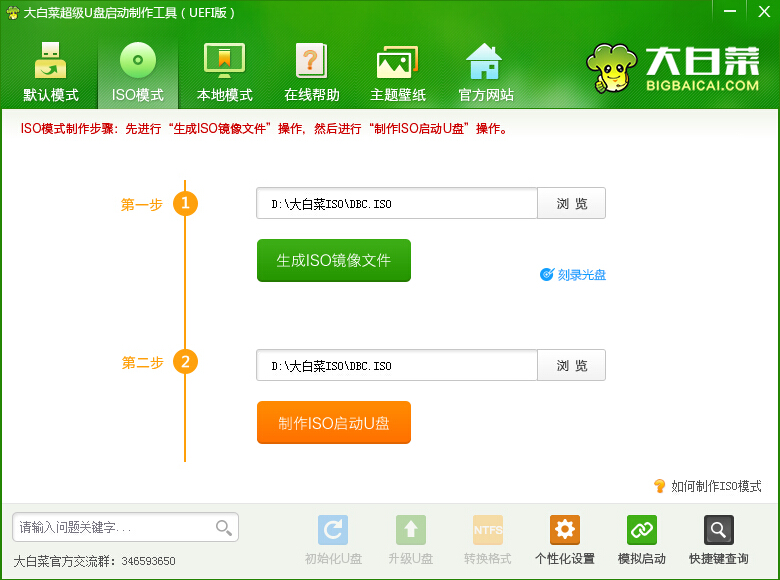This screenshot has width=780, height=580.
Task: Open the 刻录光盘 link
Action: click(573, 275)
